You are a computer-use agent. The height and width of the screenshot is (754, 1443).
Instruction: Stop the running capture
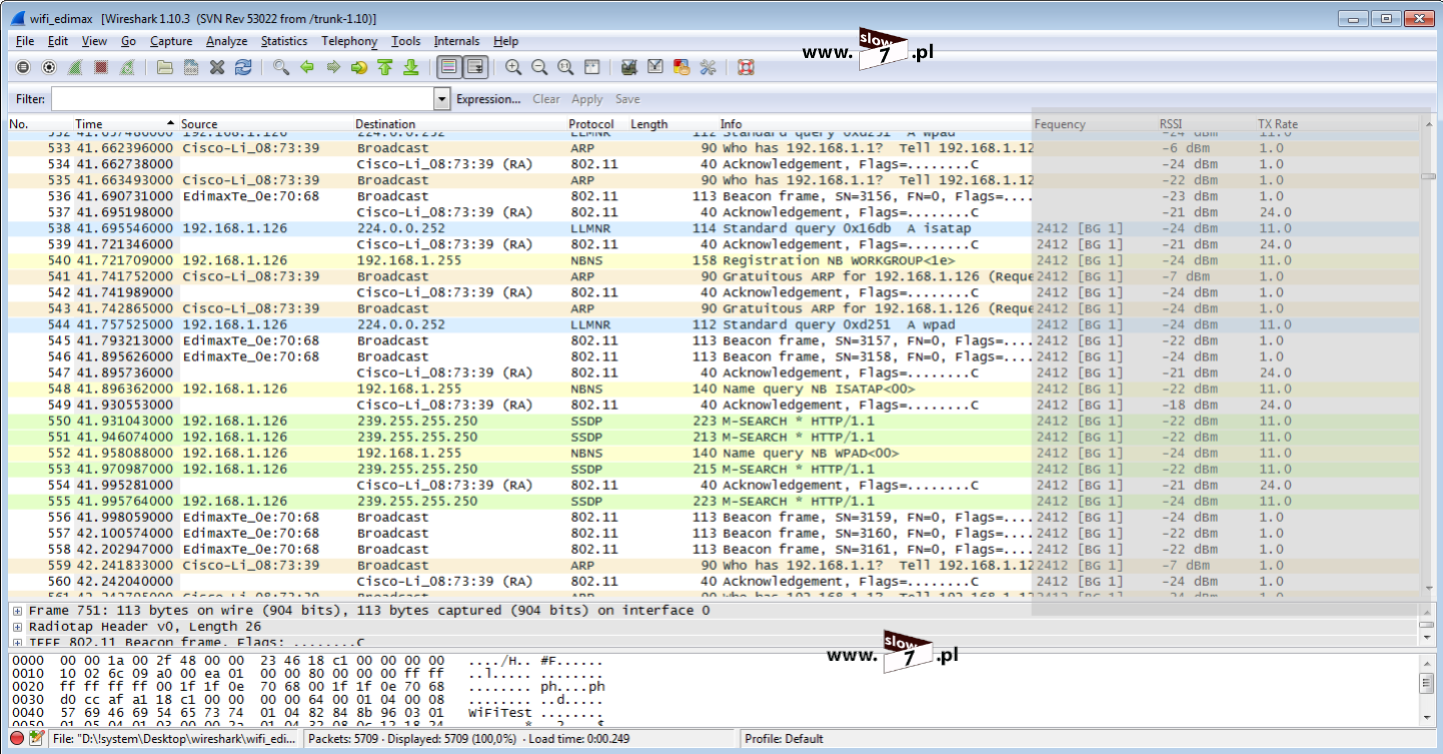[x=101, y=67]
